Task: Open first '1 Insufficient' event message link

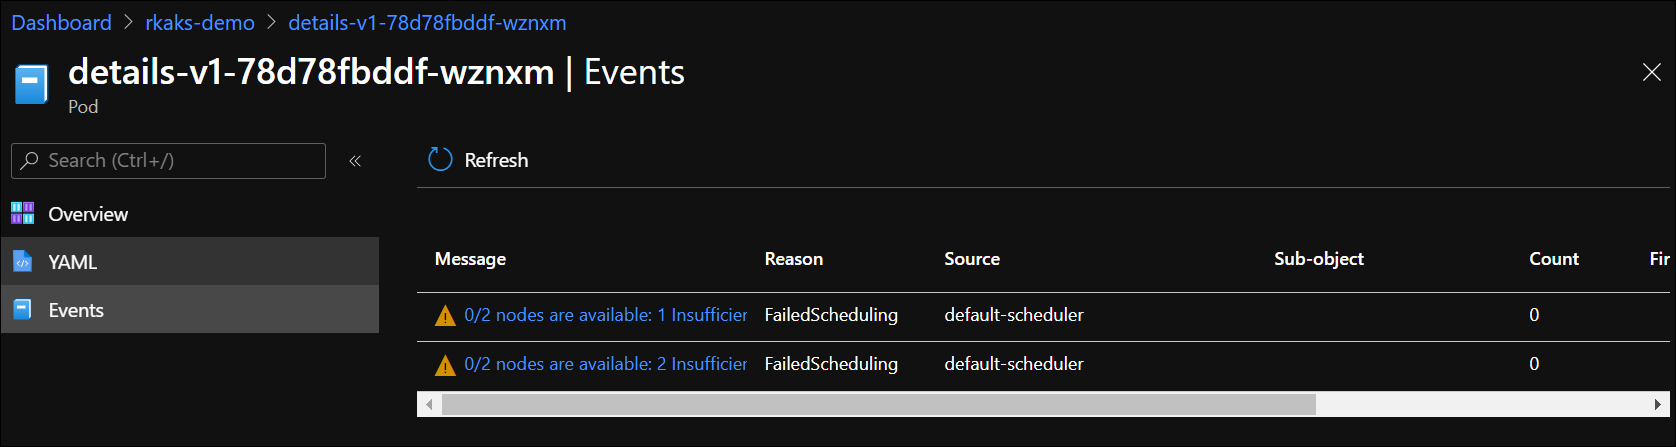Action: pyautogui.click(x=605, y=315)
